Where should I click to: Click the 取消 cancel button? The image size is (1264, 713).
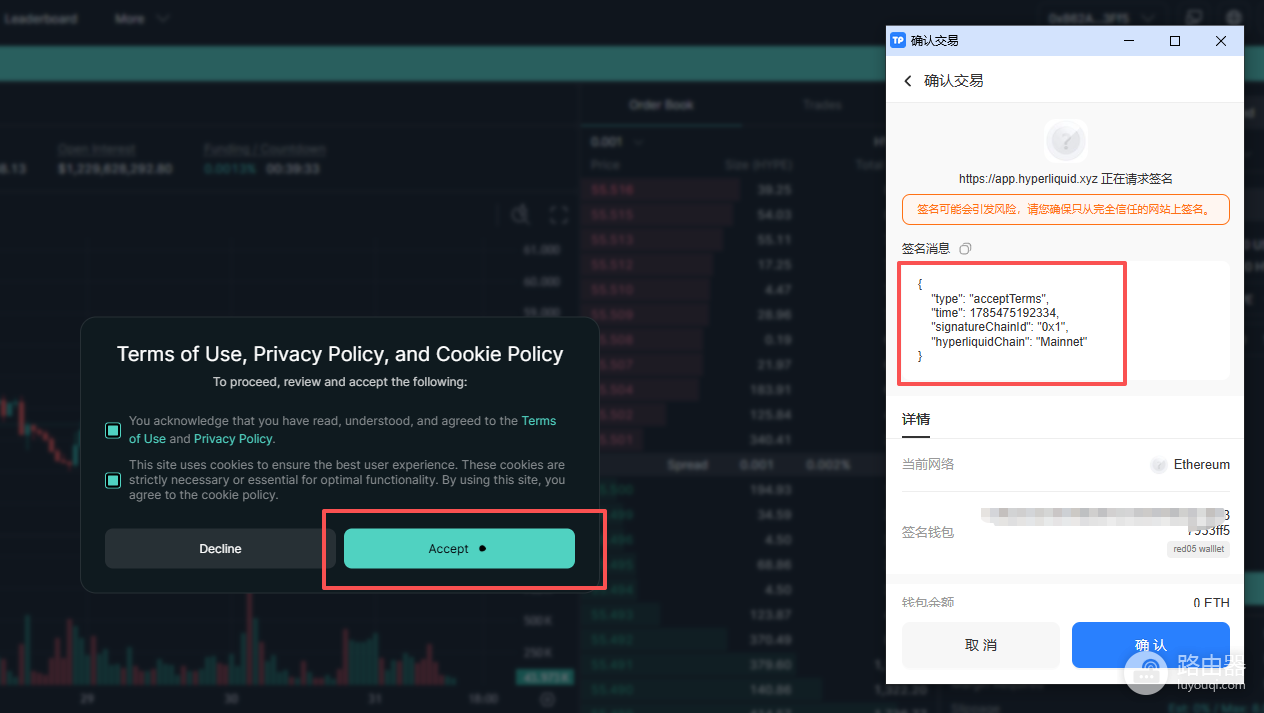981,645
